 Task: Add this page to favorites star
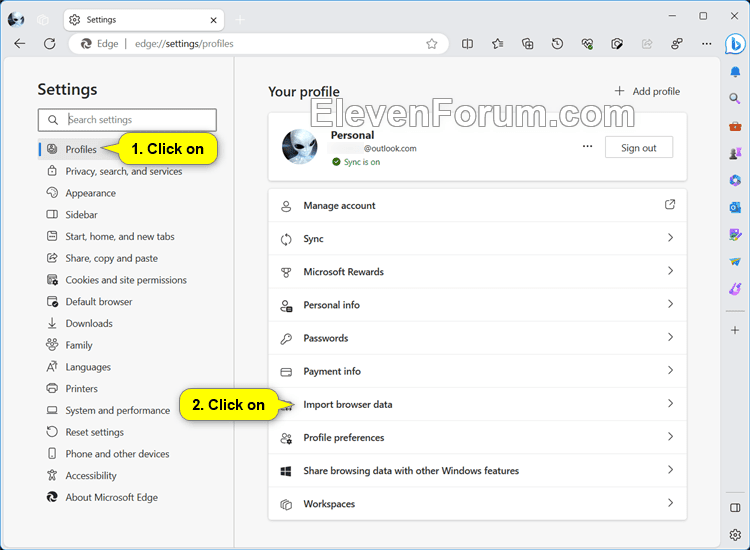click(x=431, y=44)
